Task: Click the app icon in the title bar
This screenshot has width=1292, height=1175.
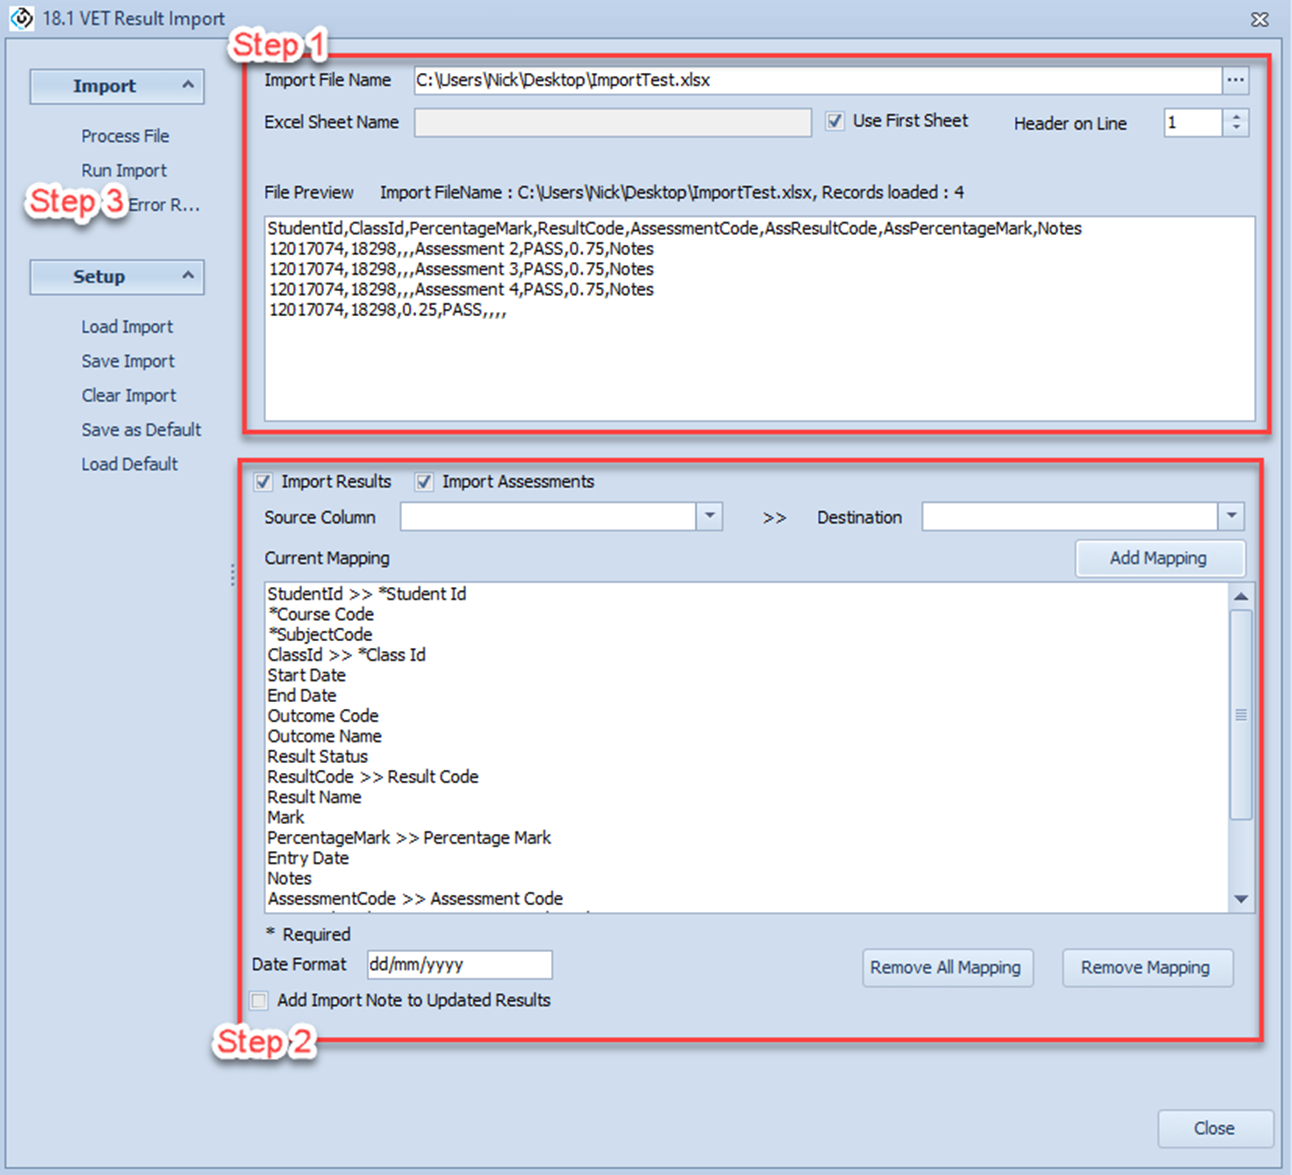Action: pyautogui.click(x=21, y=18)
